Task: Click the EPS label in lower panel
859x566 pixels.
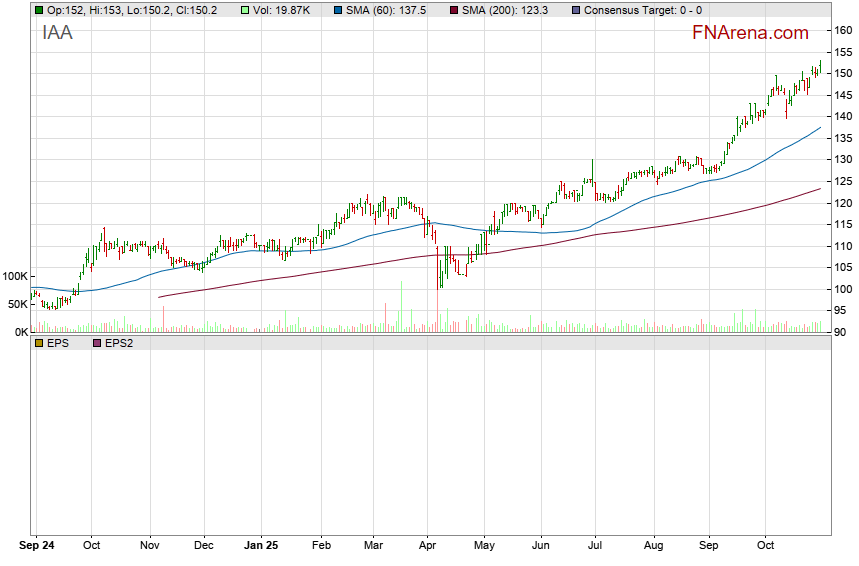Action: [x=58, y=343]
